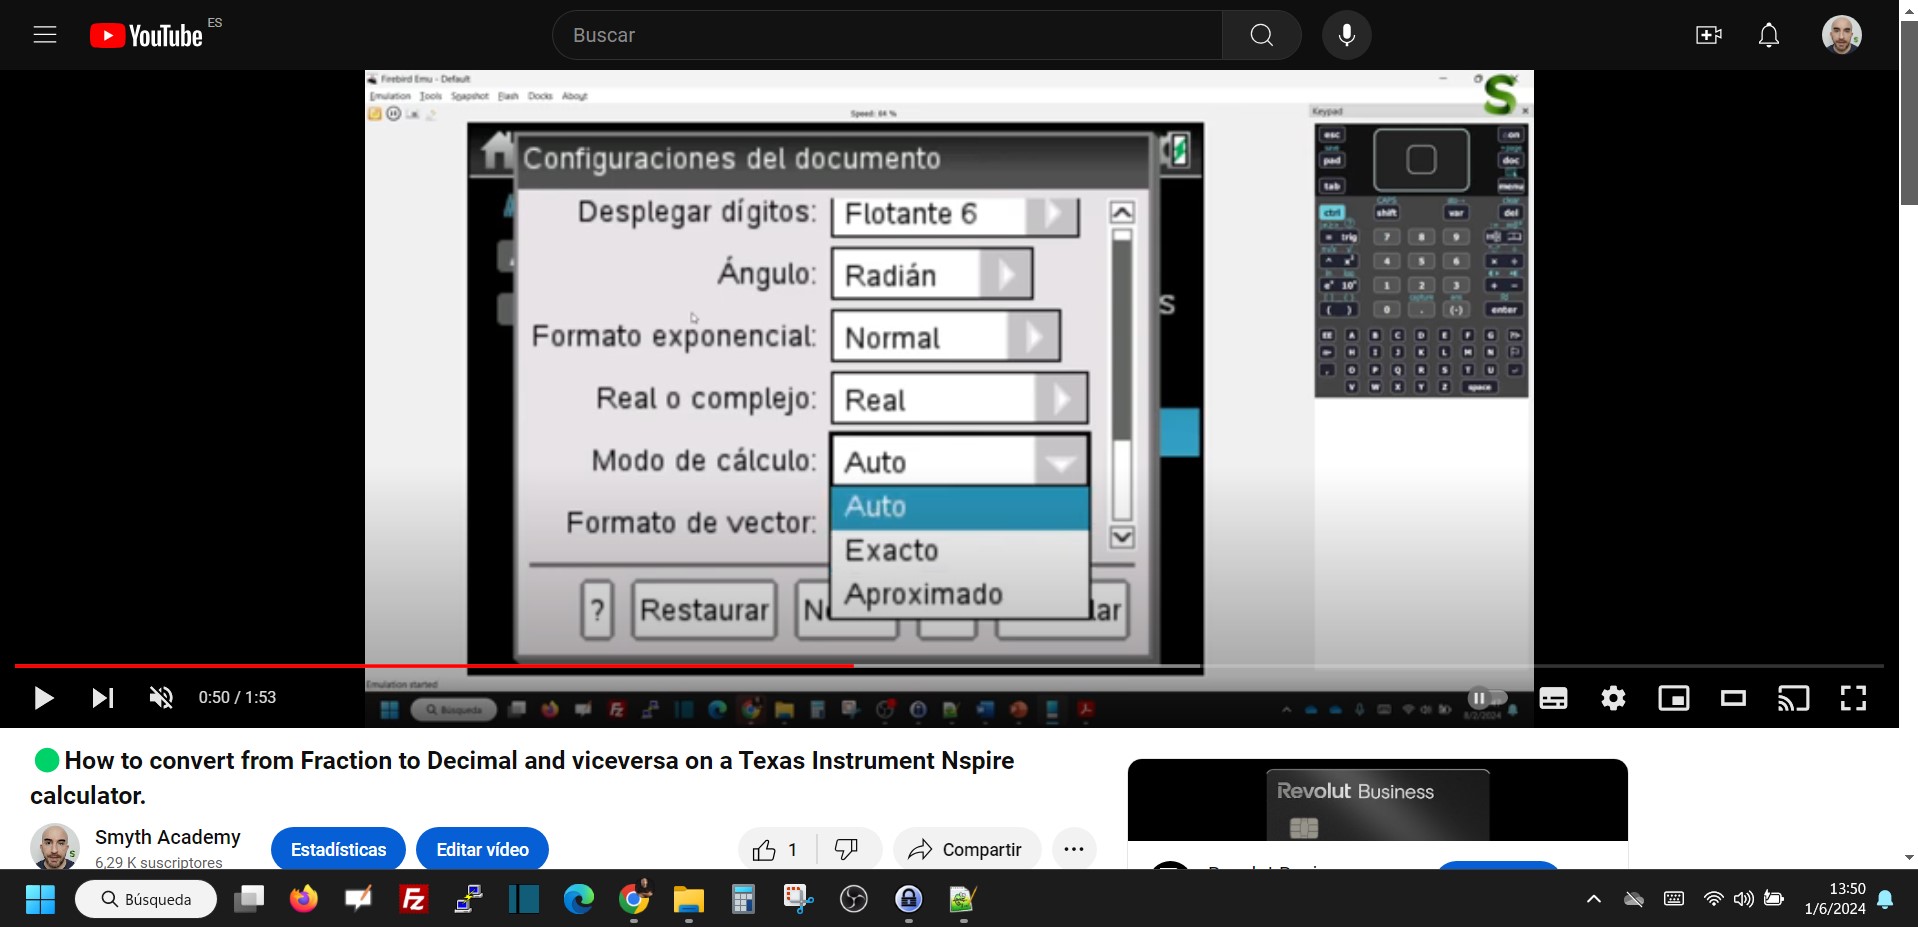This screenshot has height=927, width=1918.
Task: Click the Buscar search field
Action: [x=886, y=35]
